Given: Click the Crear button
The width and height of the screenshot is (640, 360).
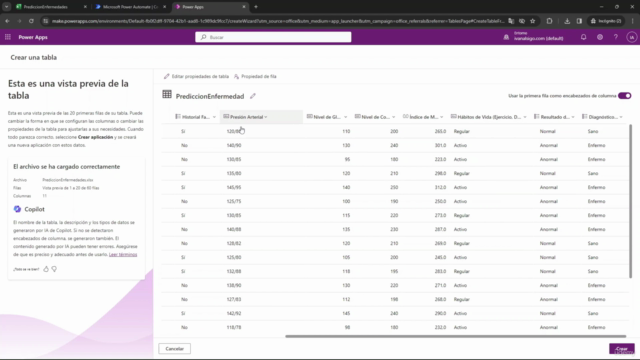Looking at the screenshot, I should [x=622, y=349].
